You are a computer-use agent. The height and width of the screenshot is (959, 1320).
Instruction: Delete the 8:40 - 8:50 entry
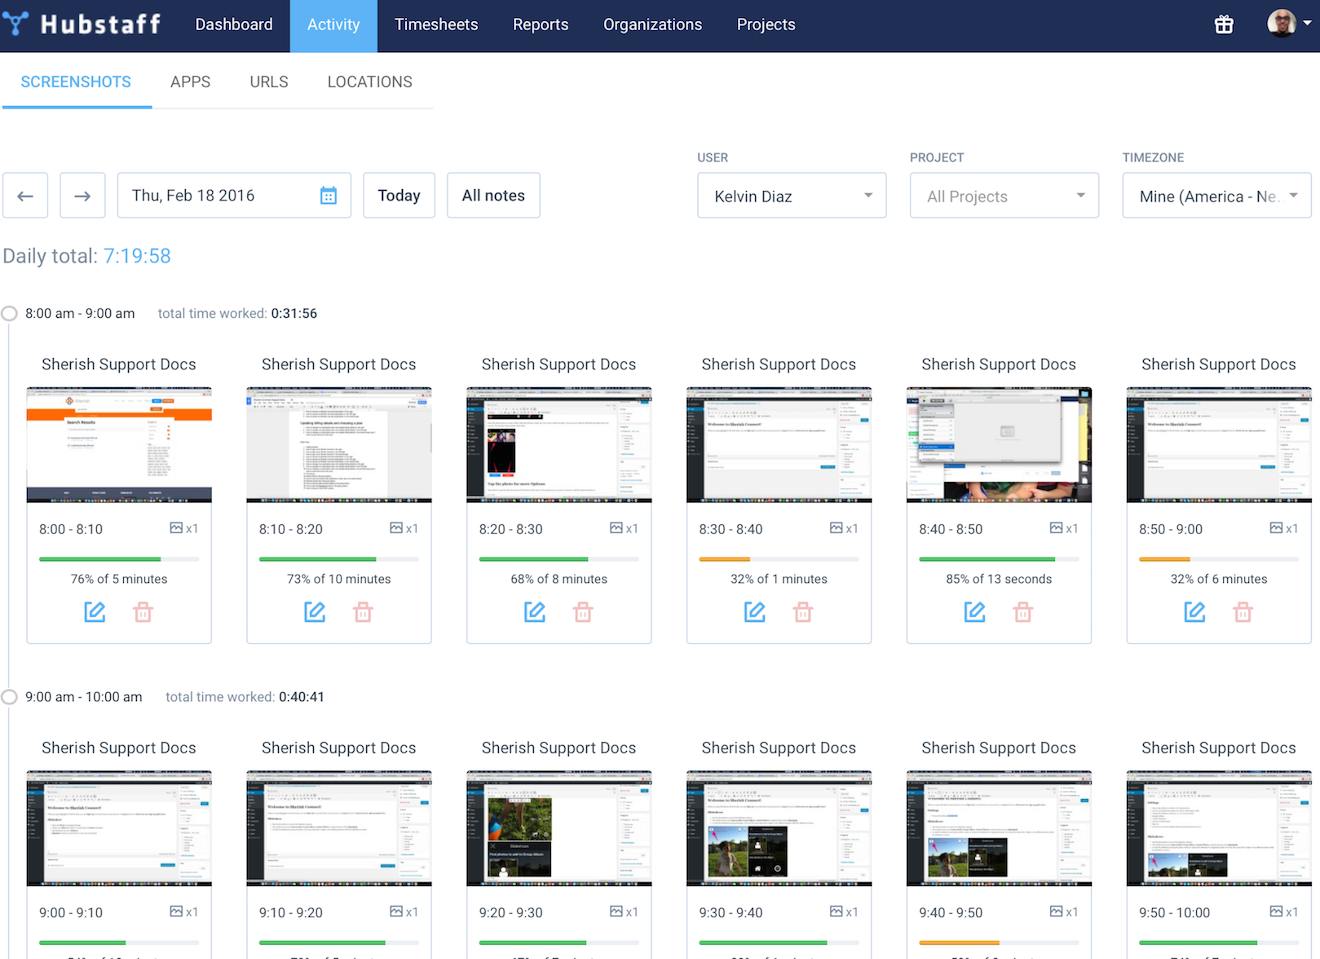coord(1023,612)
